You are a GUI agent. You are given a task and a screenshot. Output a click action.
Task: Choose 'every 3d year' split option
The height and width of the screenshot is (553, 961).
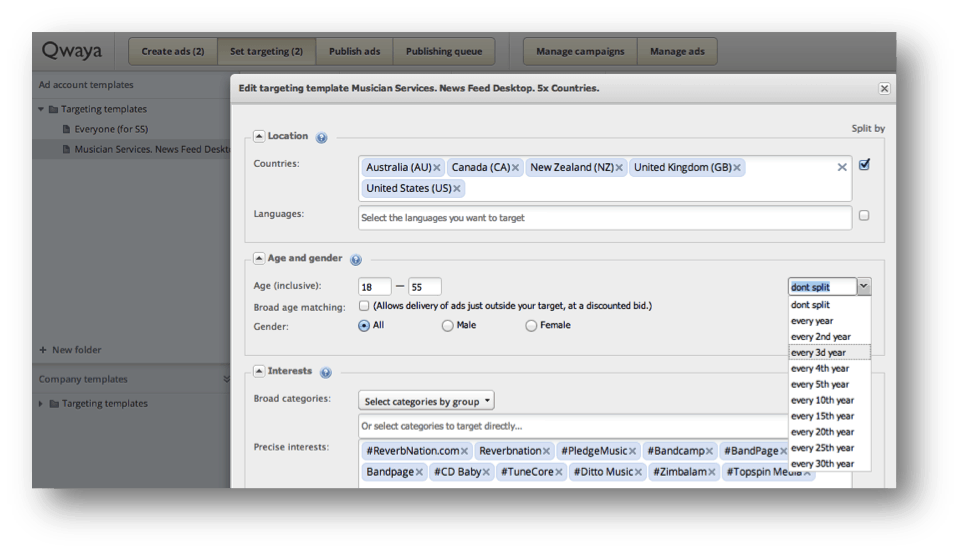(x=829, y=353)
